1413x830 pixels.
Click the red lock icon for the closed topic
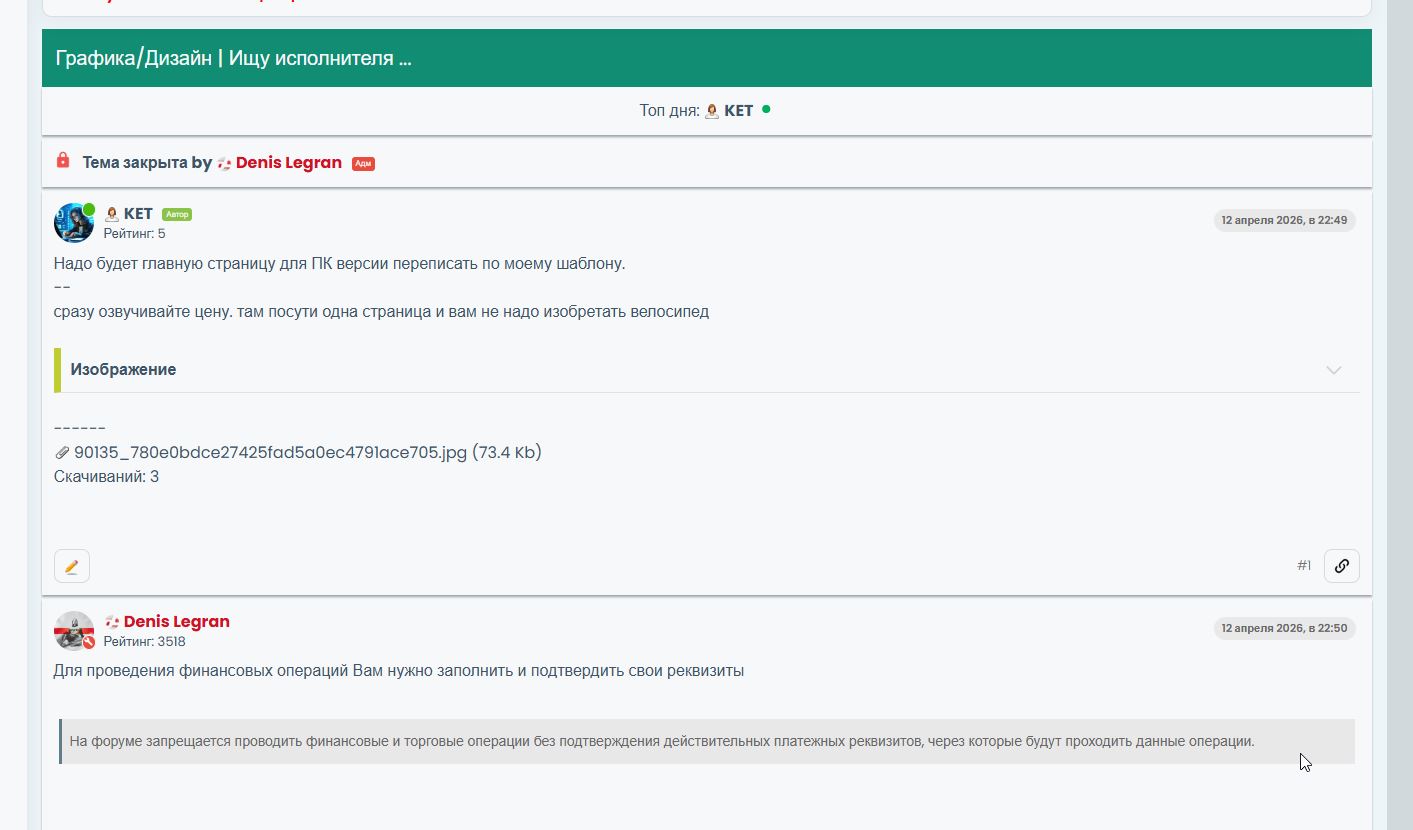[63, 160]
